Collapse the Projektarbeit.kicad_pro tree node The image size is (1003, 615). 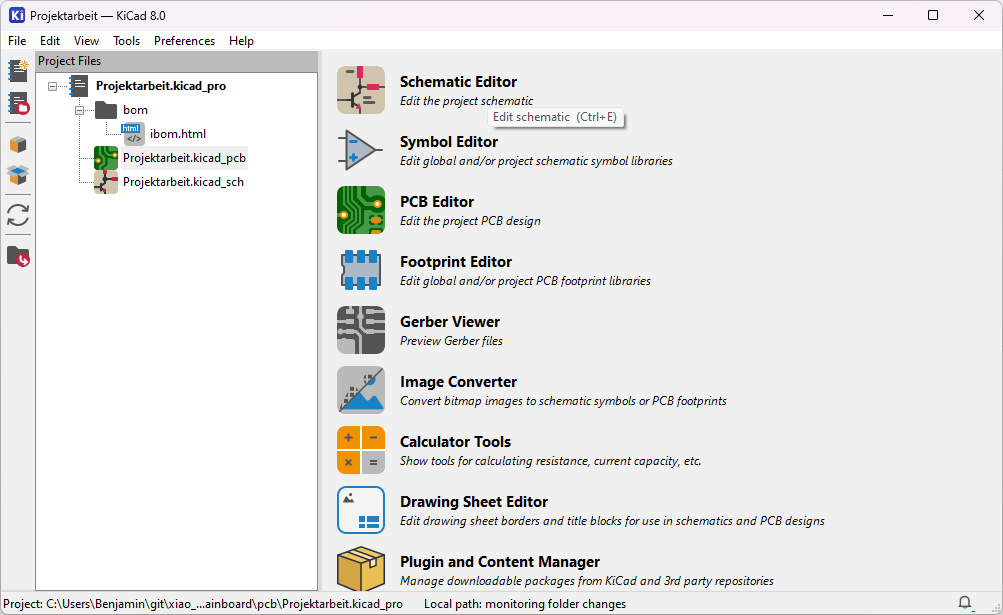point(52,86)
